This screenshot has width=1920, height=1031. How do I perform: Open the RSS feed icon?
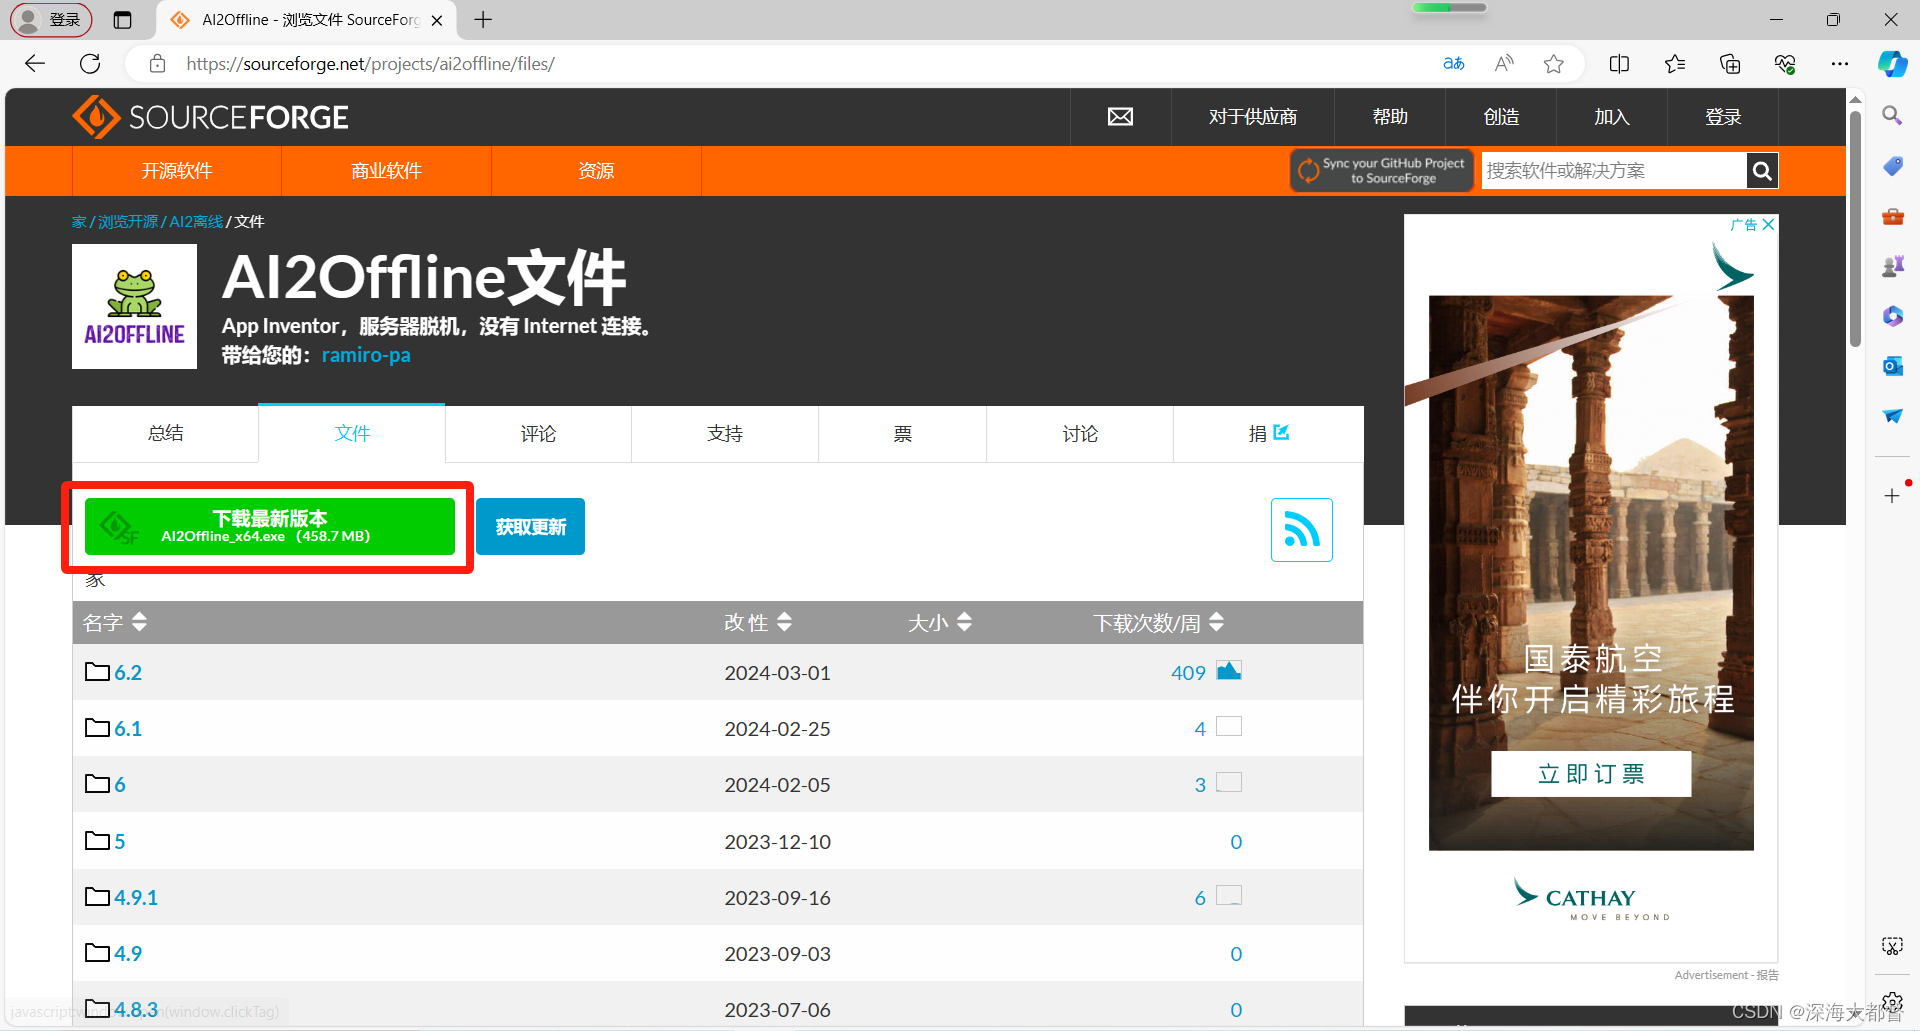(x=1301, y=529)
